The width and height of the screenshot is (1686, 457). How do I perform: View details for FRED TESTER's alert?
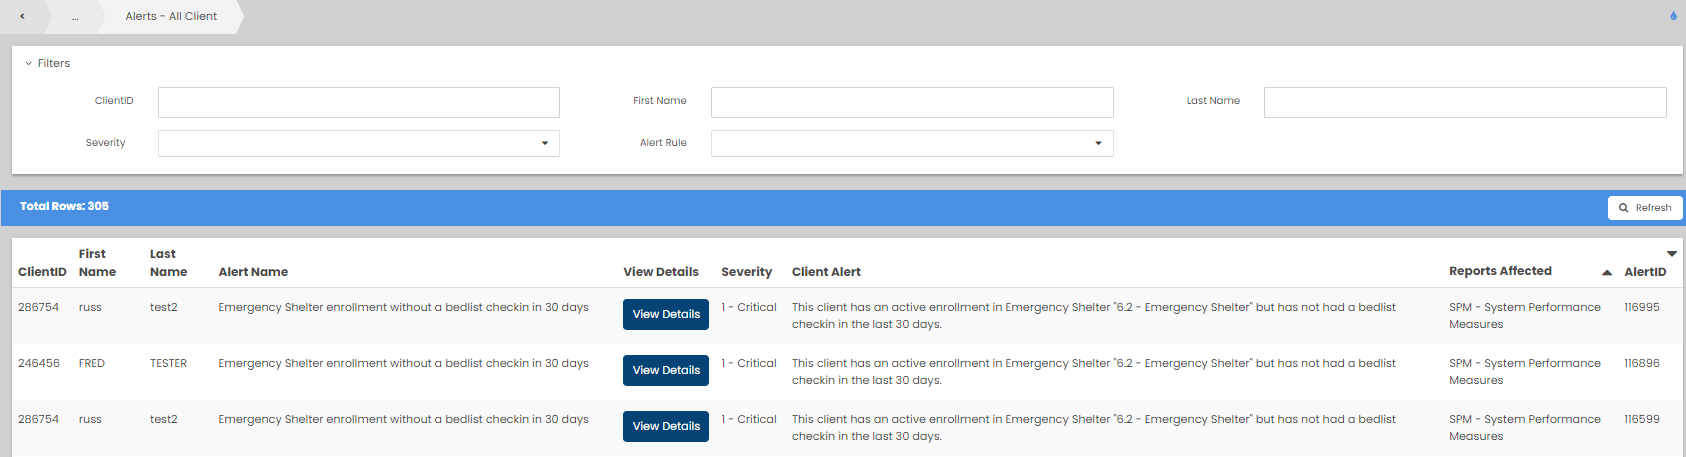pyautogui.click(x=665, y=370)
